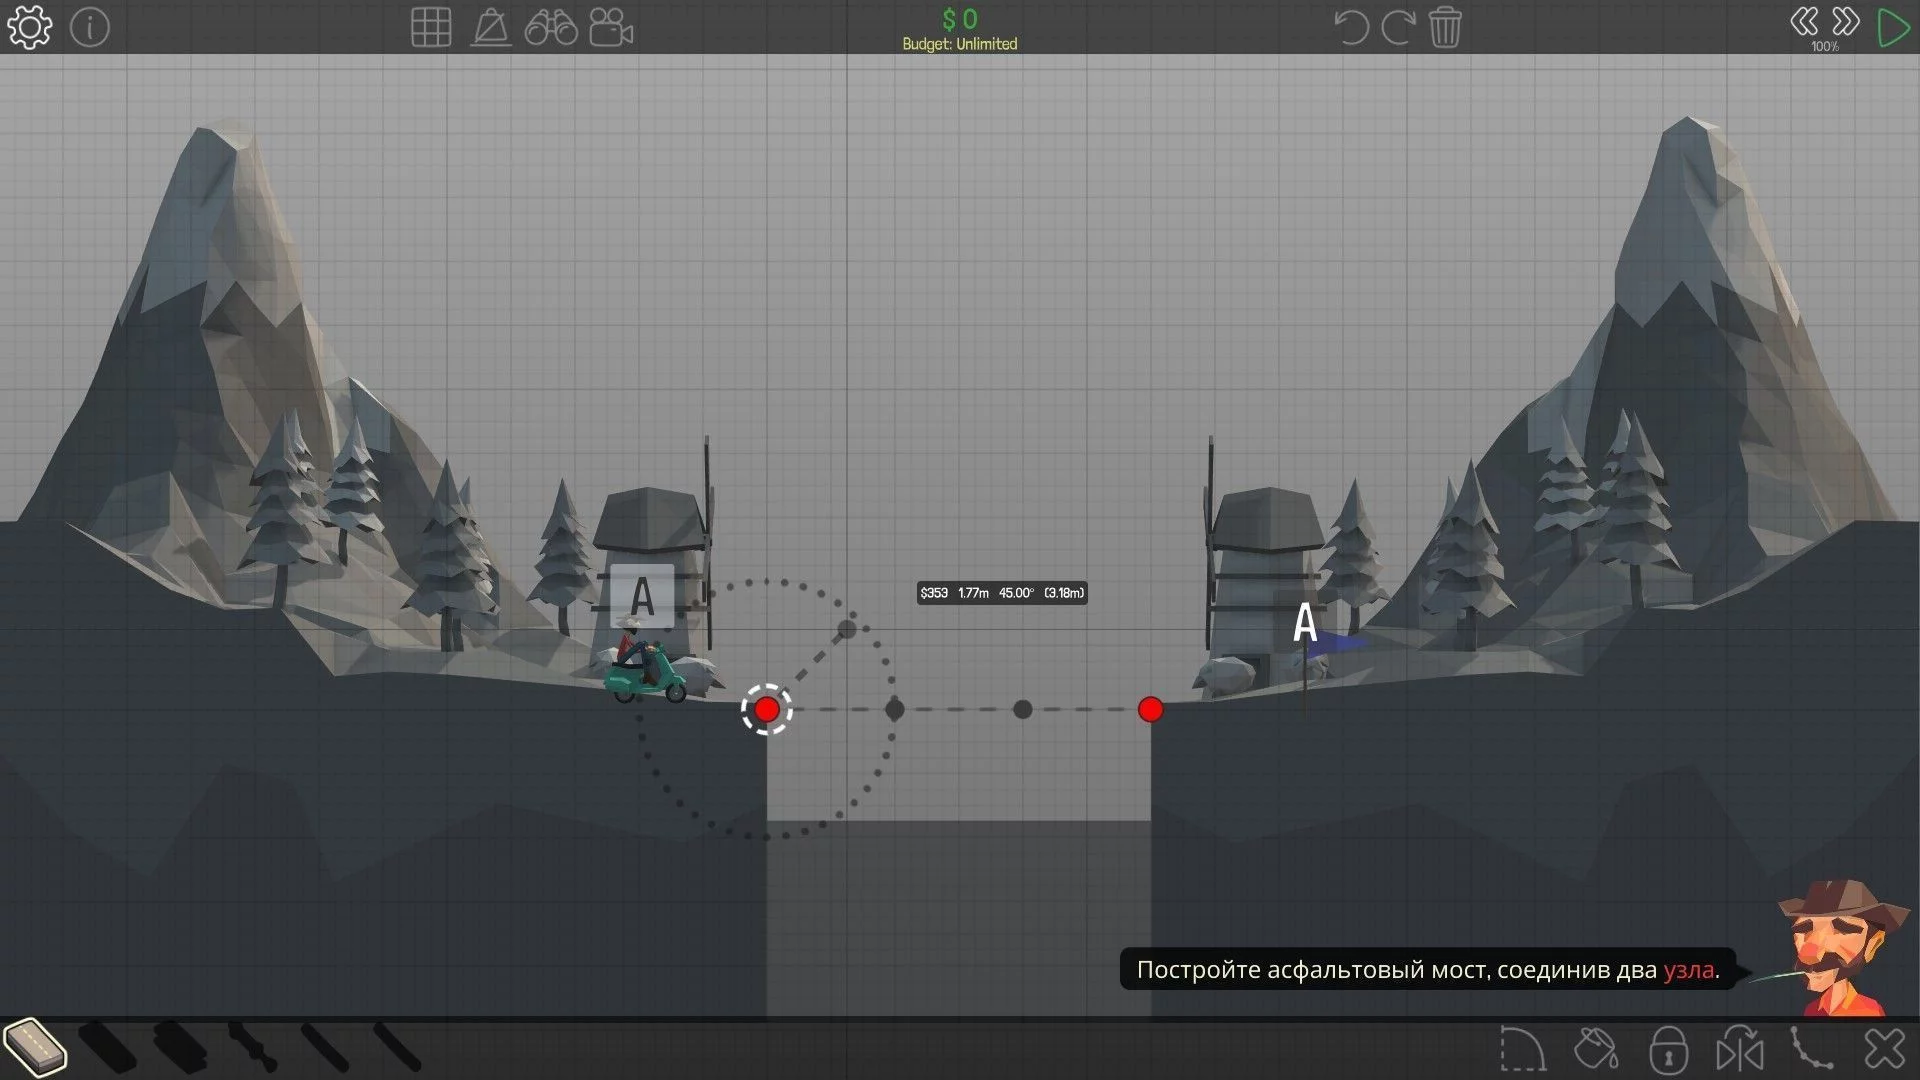Select the curved node chain tool
Screen dimensions: 1920x1080
(1811, 1050)
